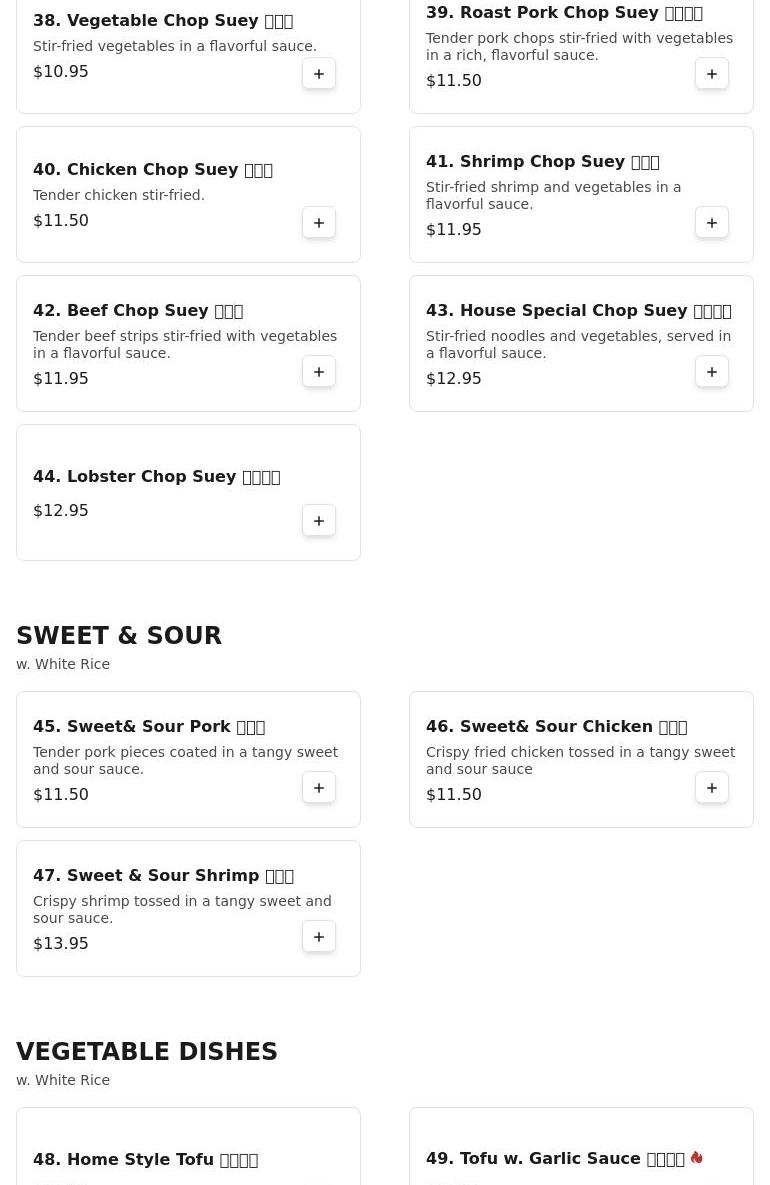Click plus button for Chicken Chop Suey

tap(319, 223)
